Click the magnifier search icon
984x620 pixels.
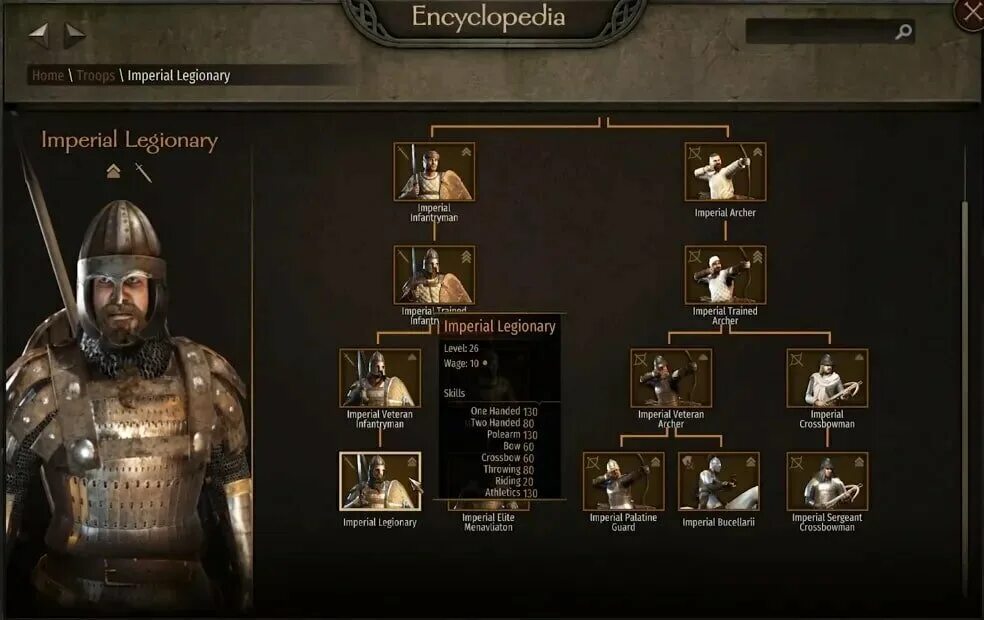tap(903, 31)
